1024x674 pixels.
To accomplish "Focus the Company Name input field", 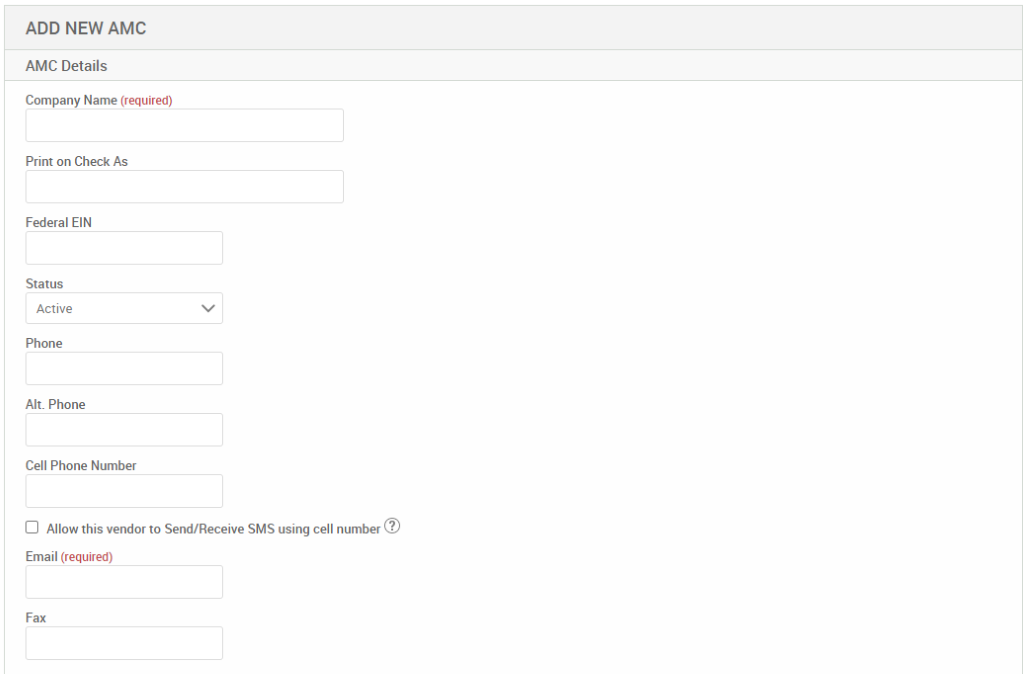I will tap(184, 126).
